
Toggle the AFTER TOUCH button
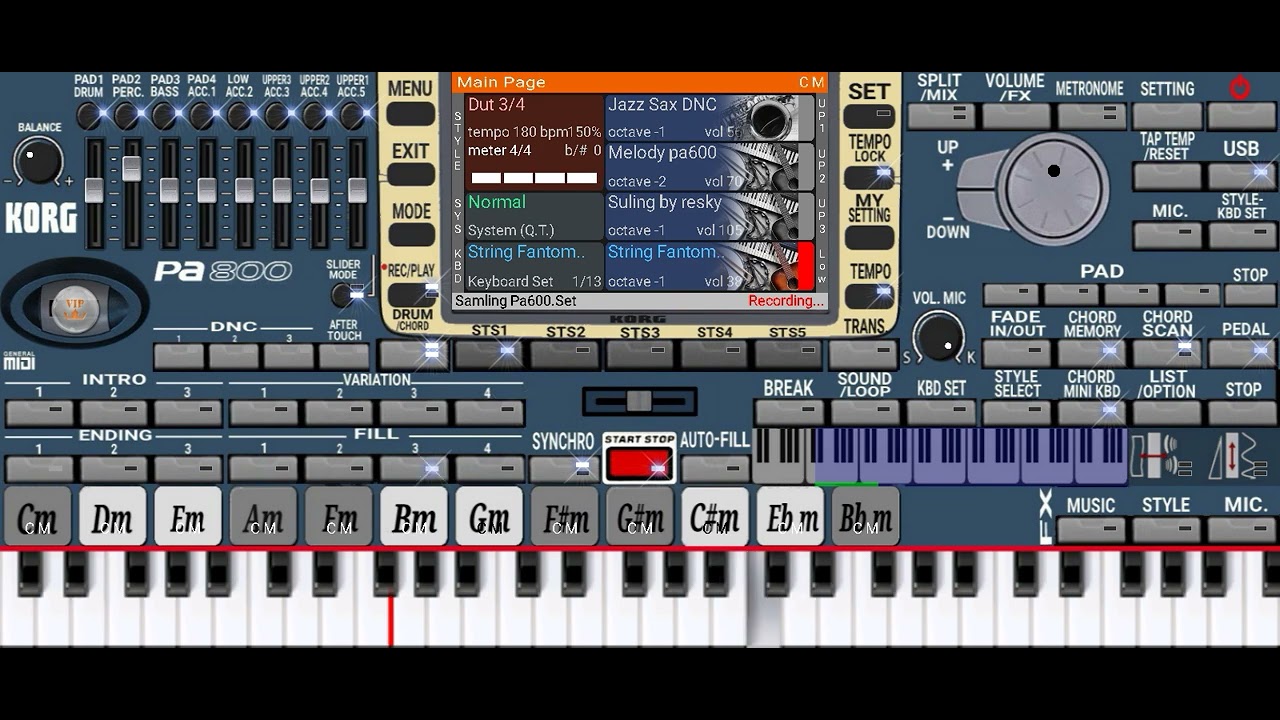coord(344,355)
